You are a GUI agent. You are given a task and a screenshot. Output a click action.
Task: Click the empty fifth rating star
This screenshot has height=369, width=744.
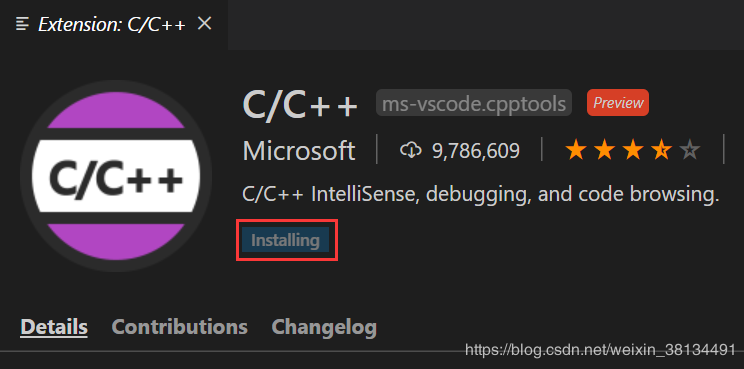(689, 151)
